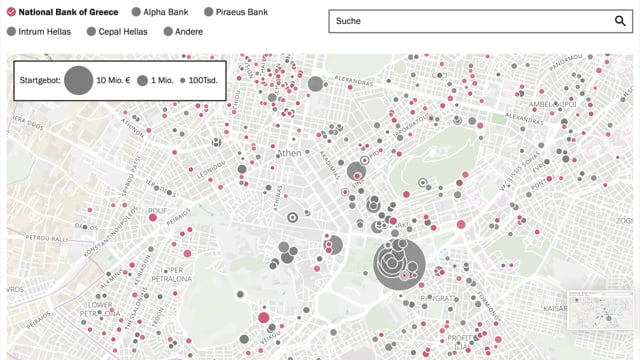
Task: Focus the Suche search field
Action: (x=480, y=21)
